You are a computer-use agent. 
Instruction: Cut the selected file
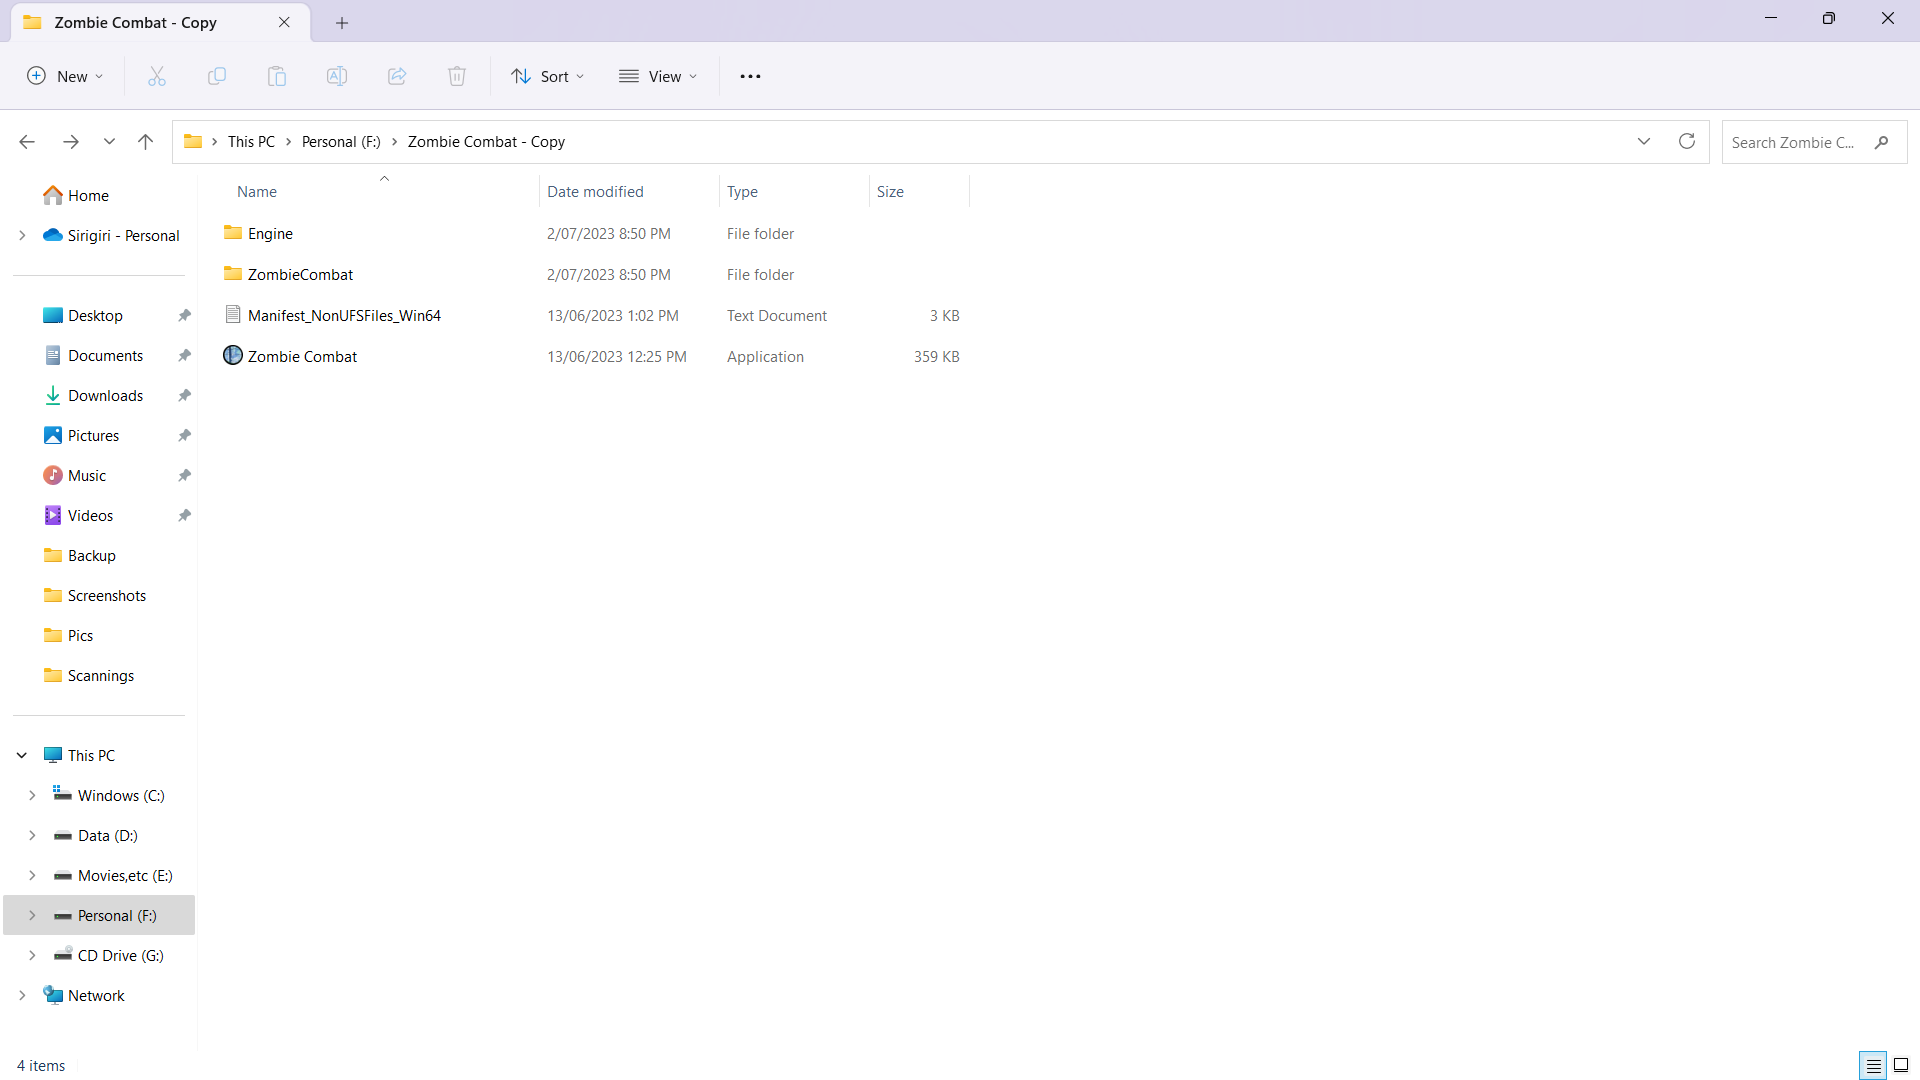156,76
